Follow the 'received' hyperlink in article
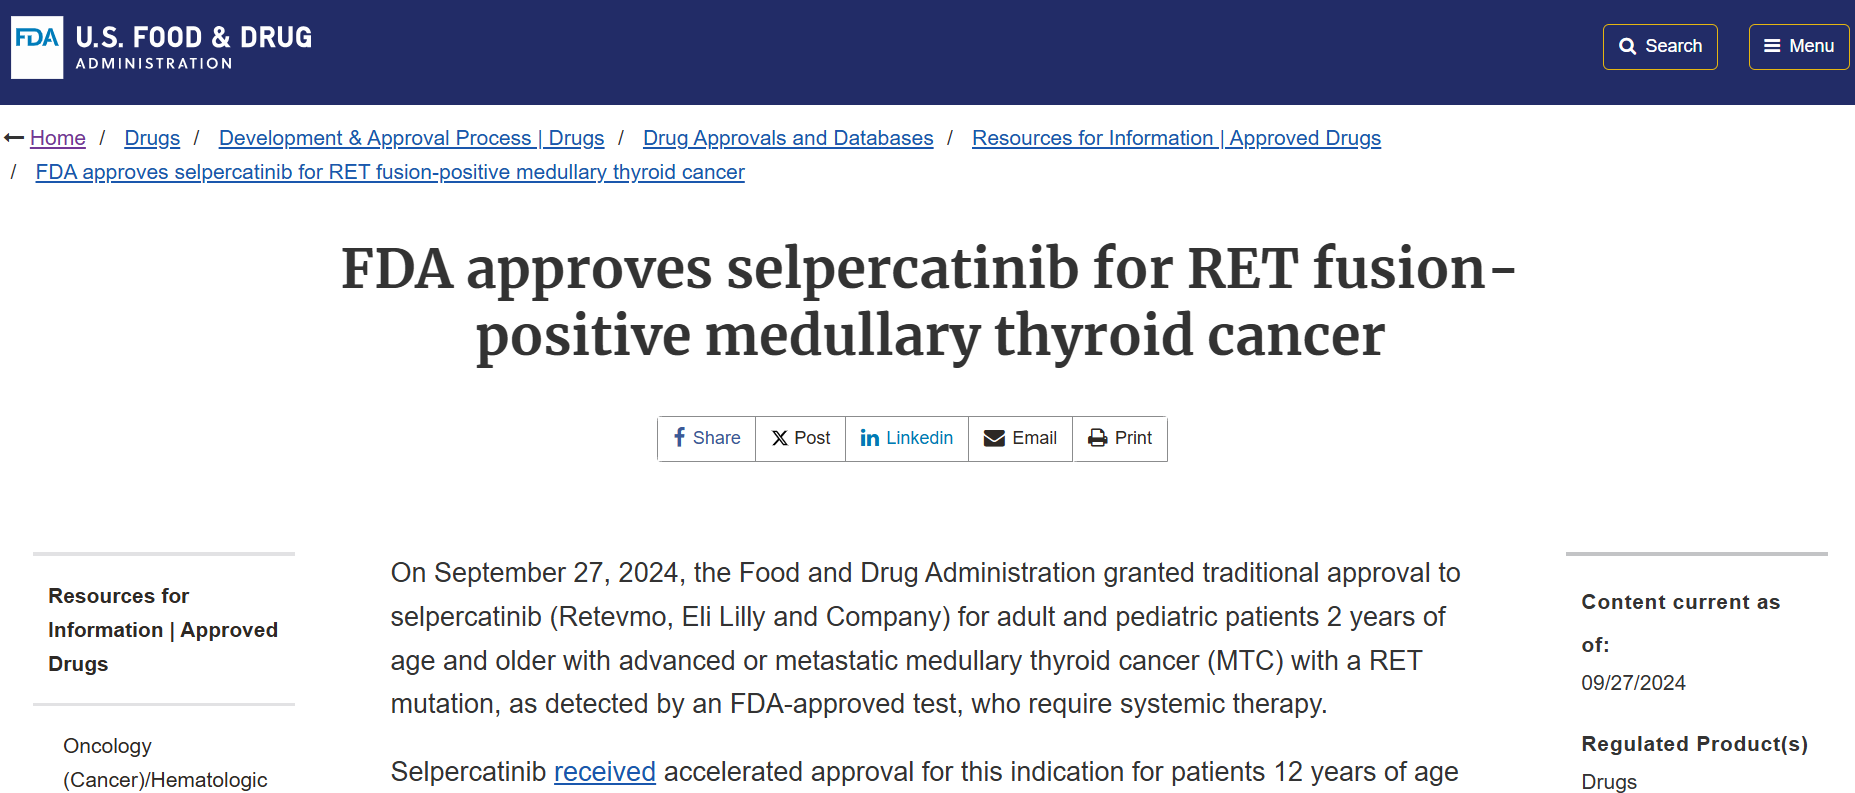 (x=605, y=772)
